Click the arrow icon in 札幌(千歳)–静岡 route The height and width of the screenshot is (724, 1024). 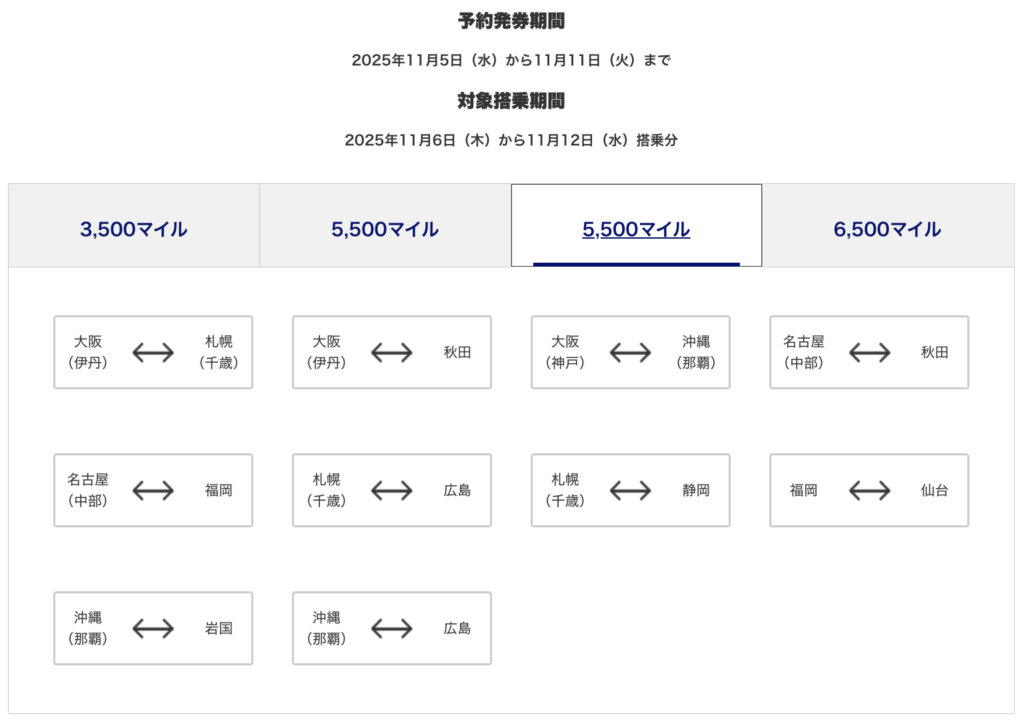(631, 491)
